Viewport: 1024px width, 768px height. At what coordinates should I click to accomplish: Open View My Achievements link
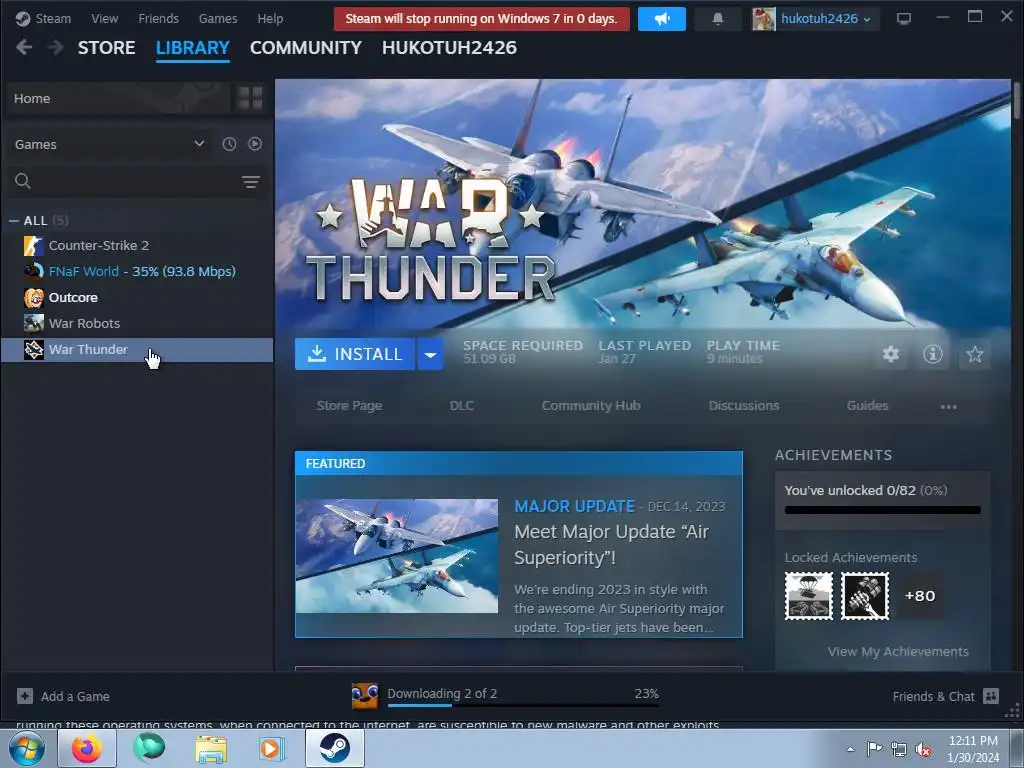point(898,652)
